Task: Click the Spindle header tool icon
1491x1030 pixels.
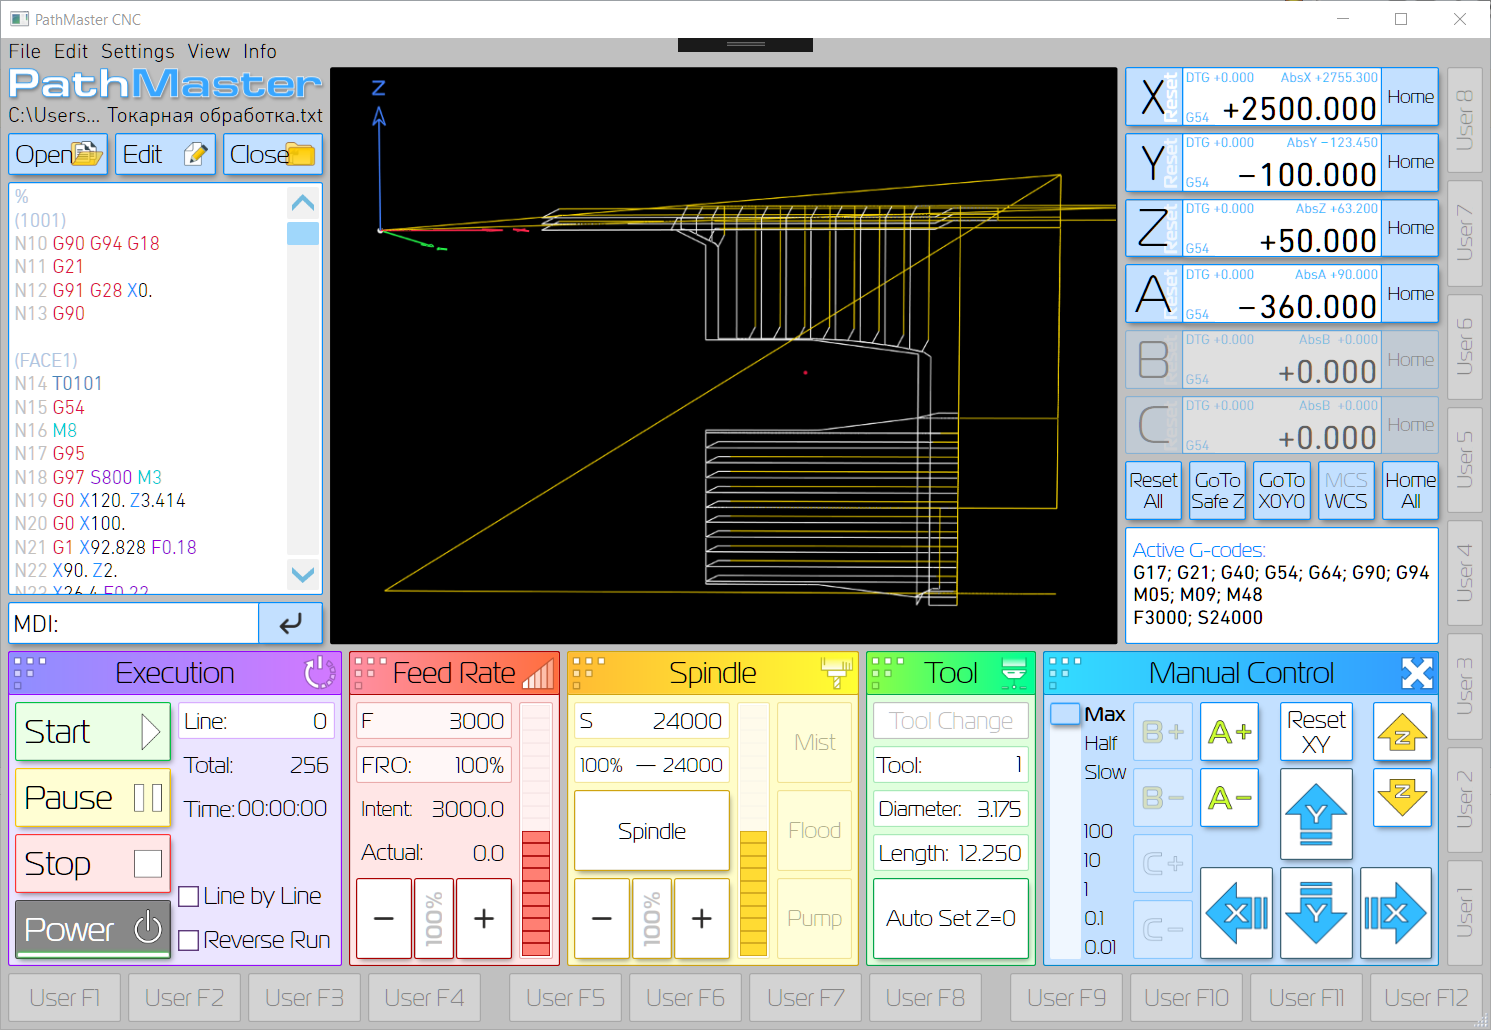Action: [836, 673]
